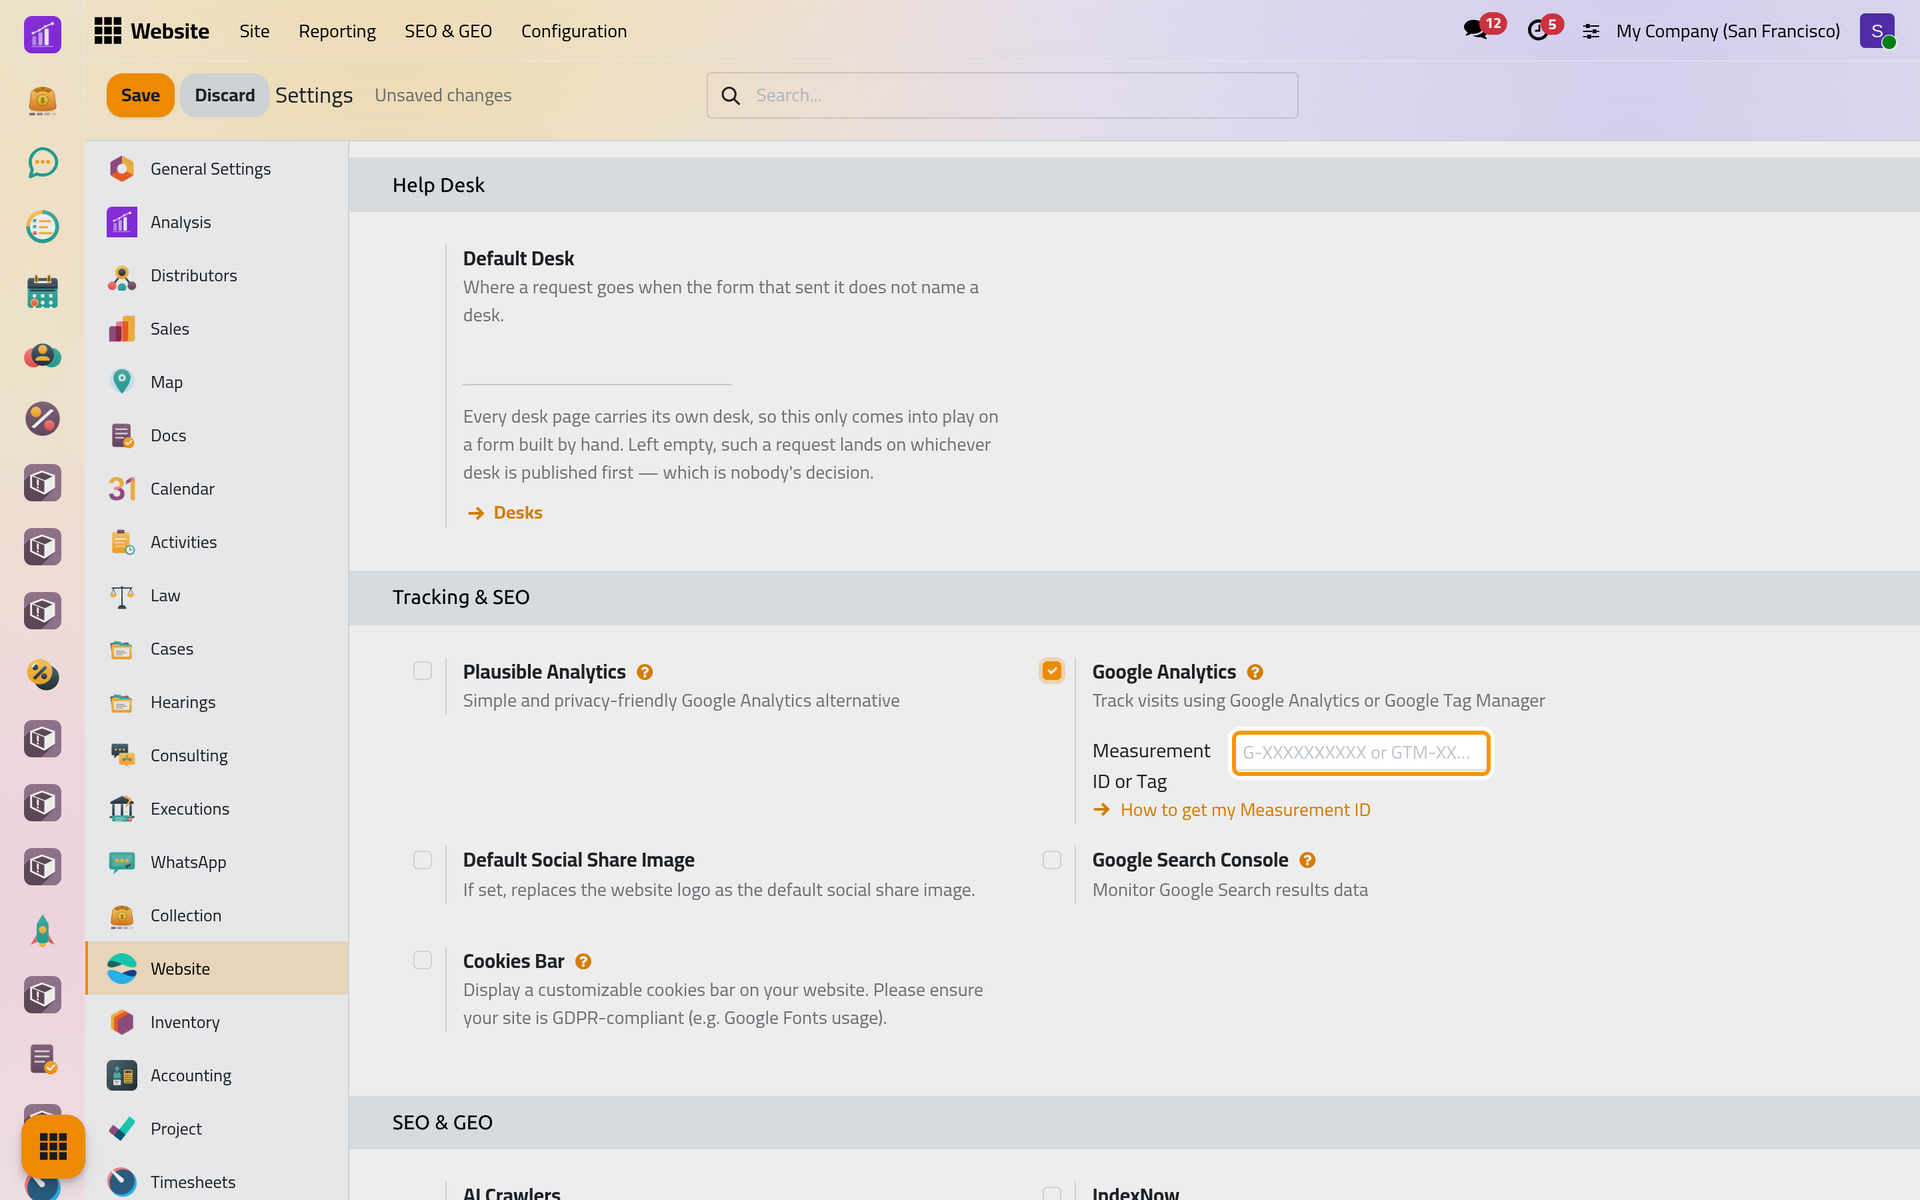Click the Google Search Console help icon
Screen dimensions: 1920x1200
pyautogui.click(x=1307, y=860)
